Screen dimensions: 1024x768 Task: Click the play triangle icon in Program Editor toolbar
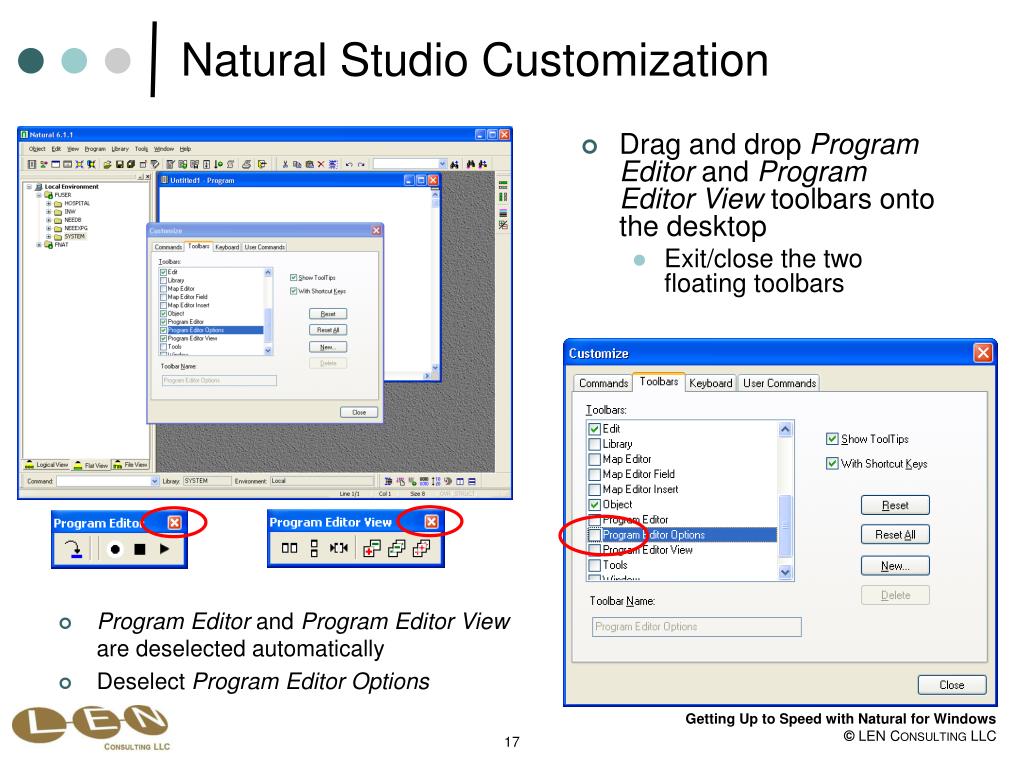164,549
